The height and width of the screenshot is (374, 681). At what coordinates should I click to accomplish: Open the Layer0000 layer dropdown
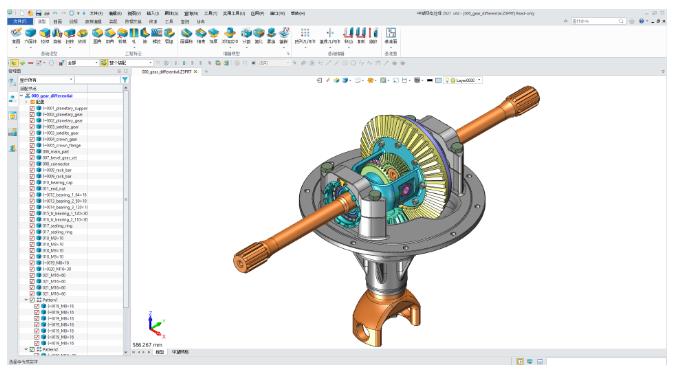coord(479,80)
